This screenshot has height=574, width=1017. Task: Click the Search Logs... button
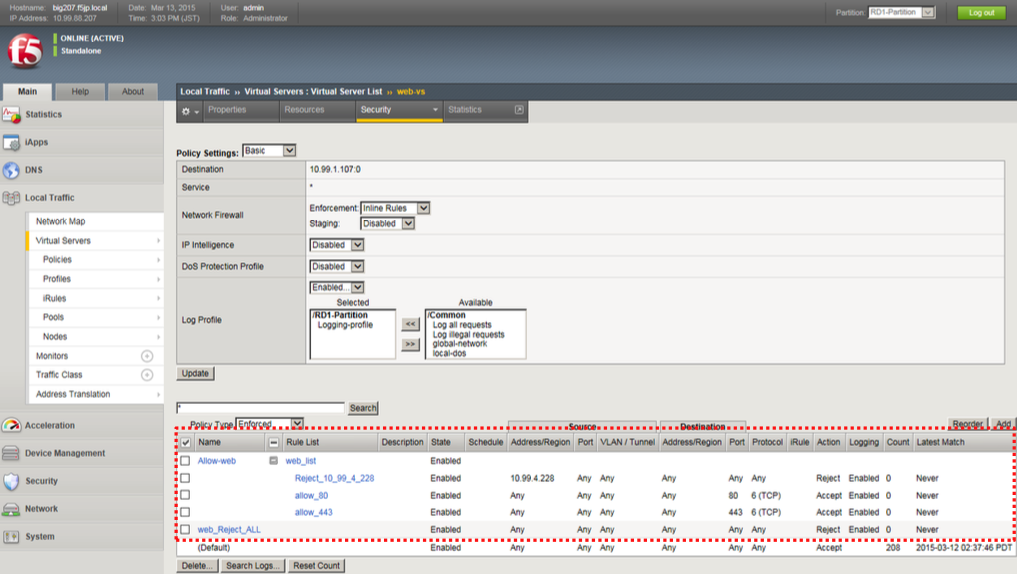click(x=253, y=566)
